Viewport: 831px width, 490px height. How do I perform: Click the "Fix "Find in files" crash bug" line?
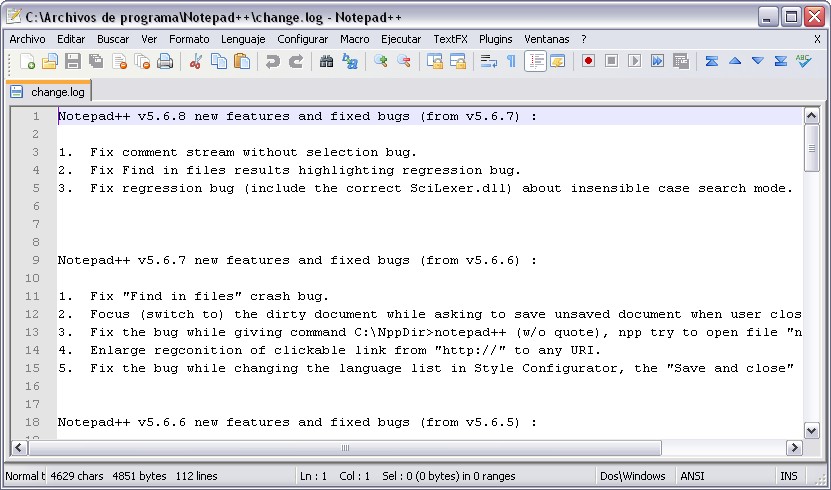tap(193, 296)
